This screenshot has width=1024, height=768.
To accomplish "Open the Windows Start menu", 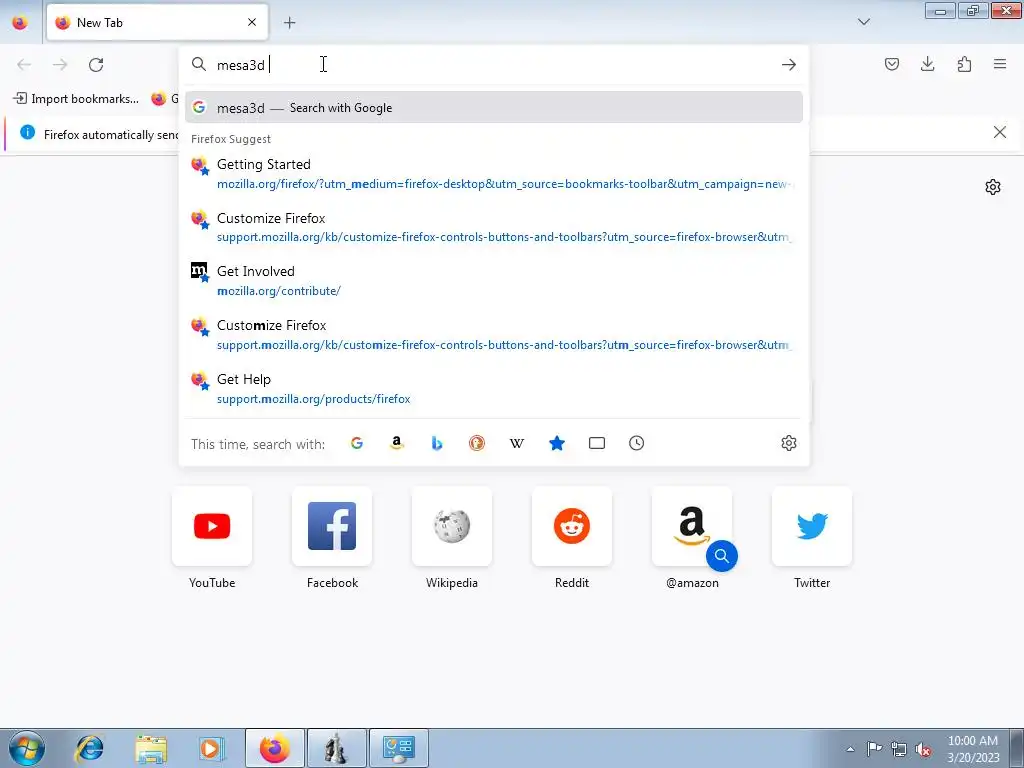I will tap(27, 748).
